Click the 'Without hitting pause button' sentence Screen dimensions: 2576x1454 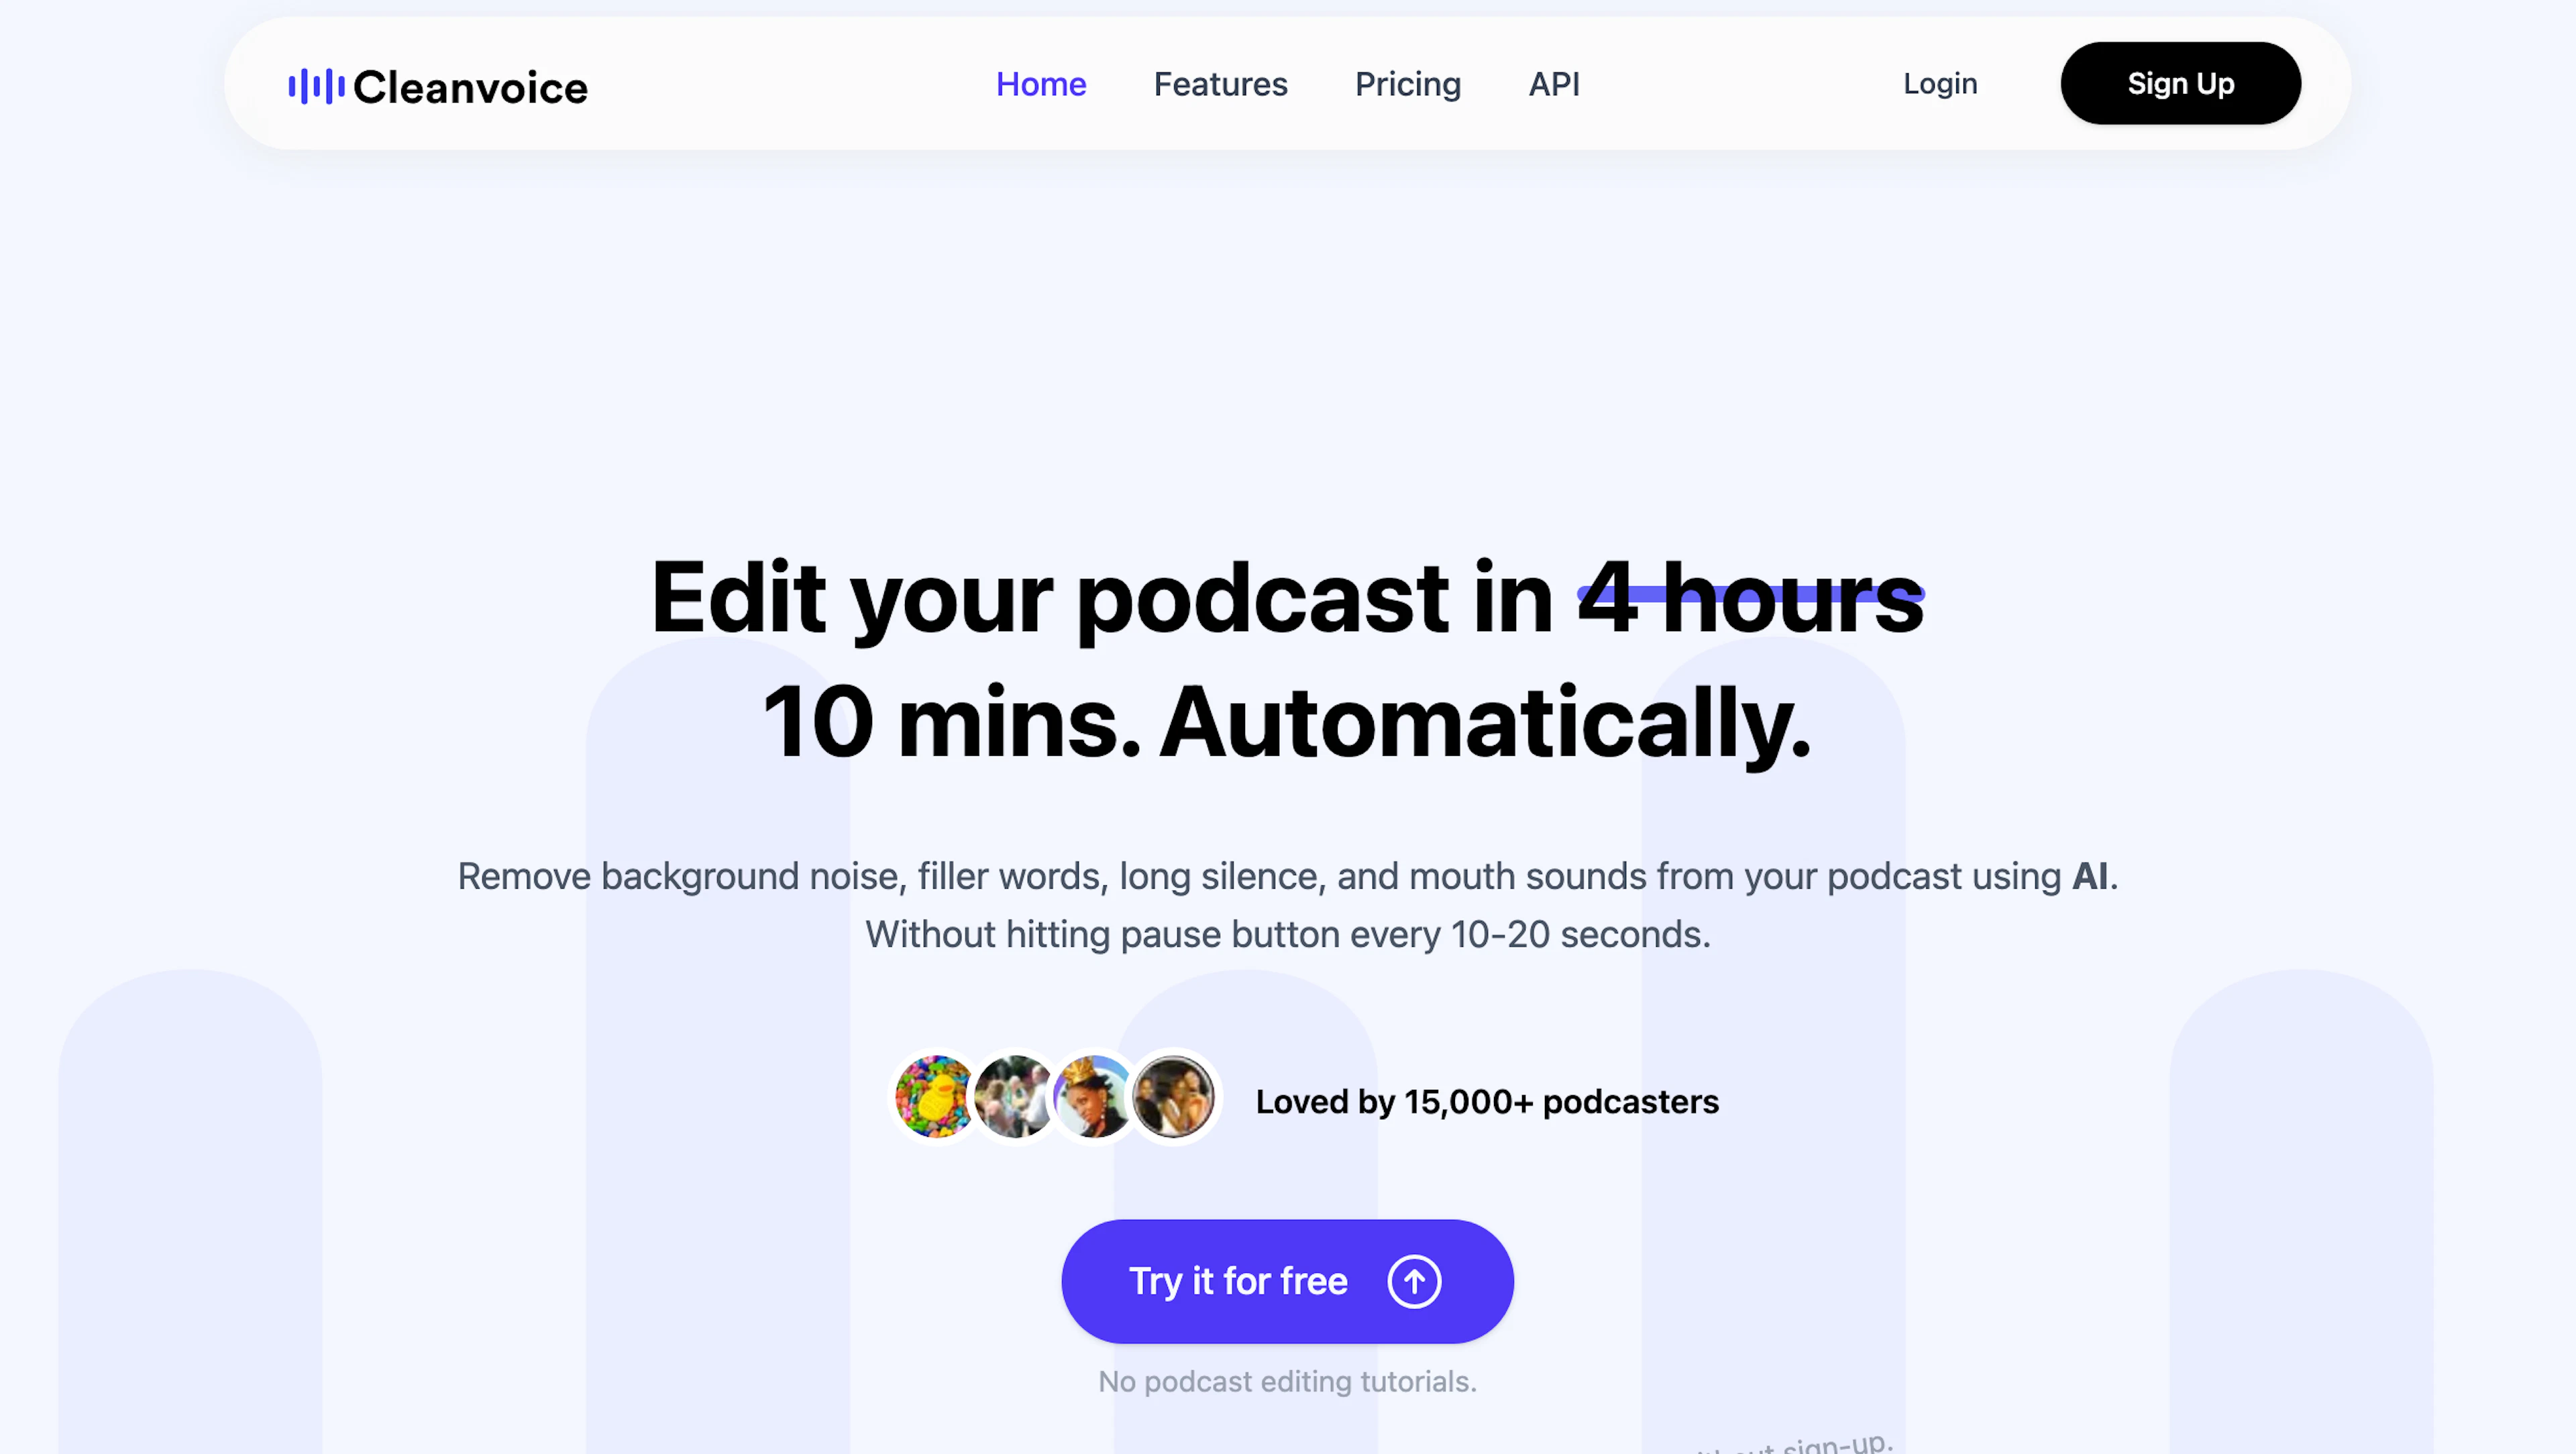click(x=1286, y=934)
